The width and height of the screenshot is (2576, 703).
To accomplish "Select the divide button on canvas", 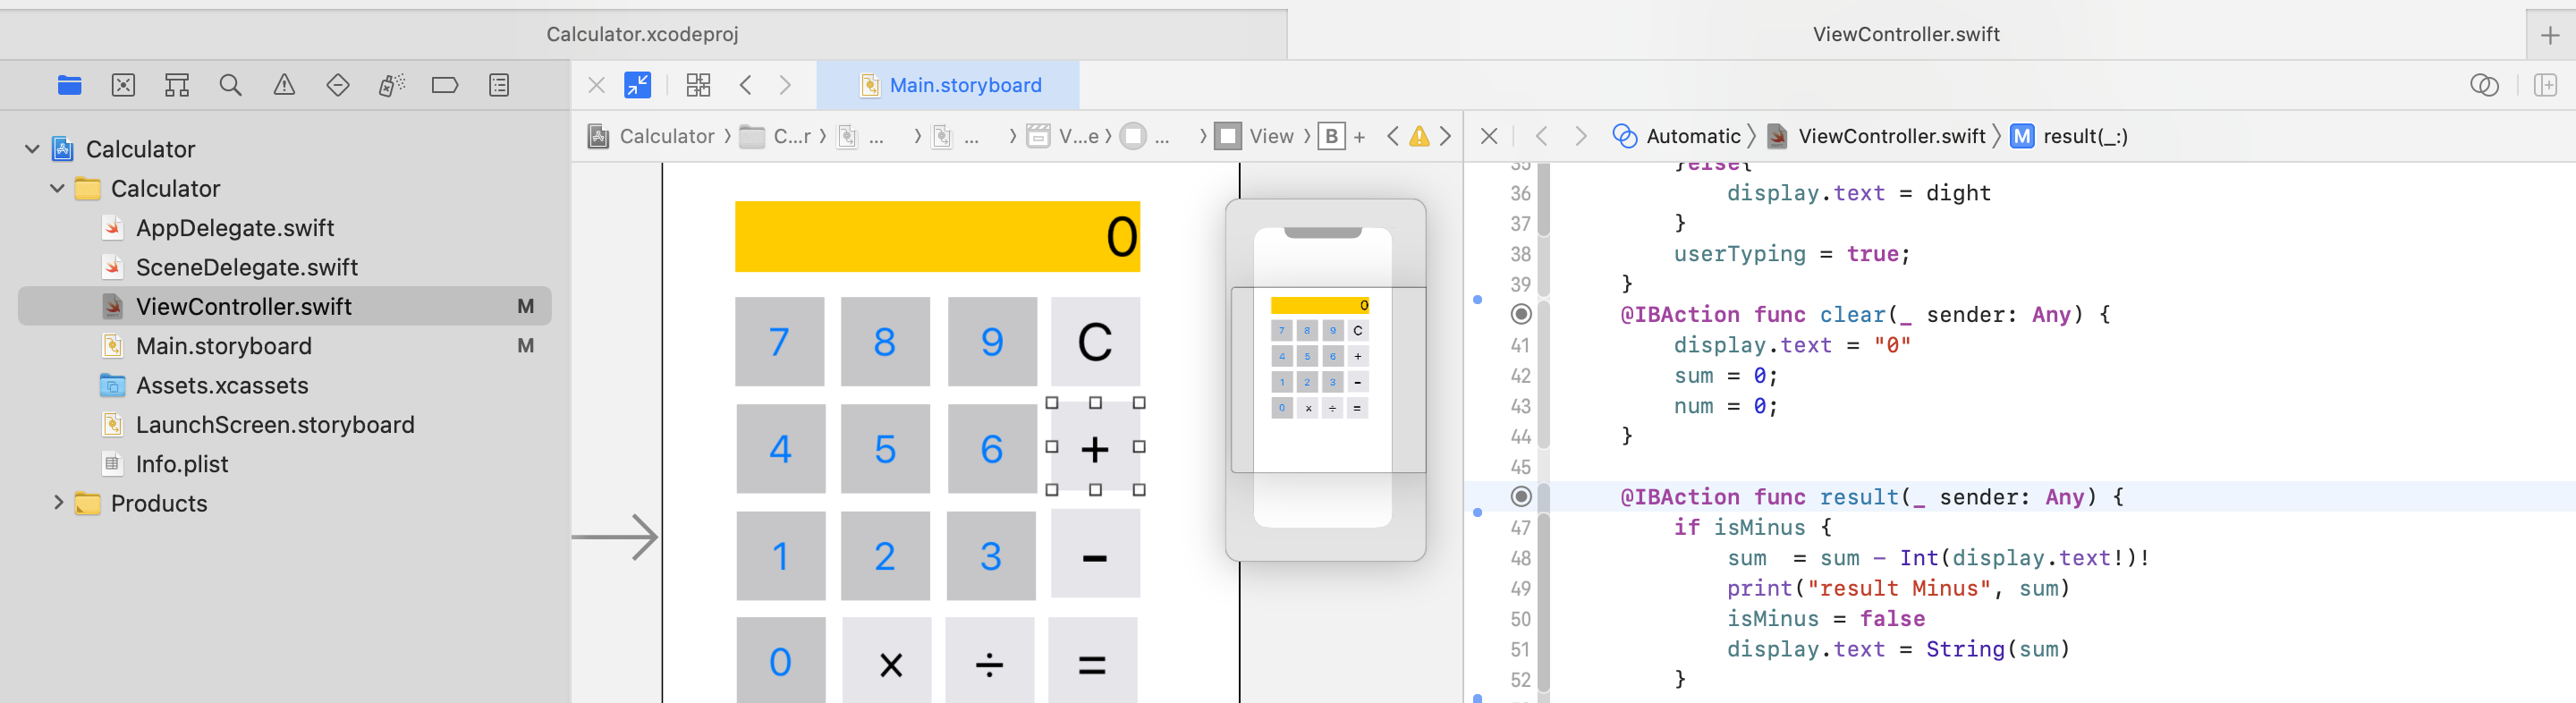I will pos(989,662).
